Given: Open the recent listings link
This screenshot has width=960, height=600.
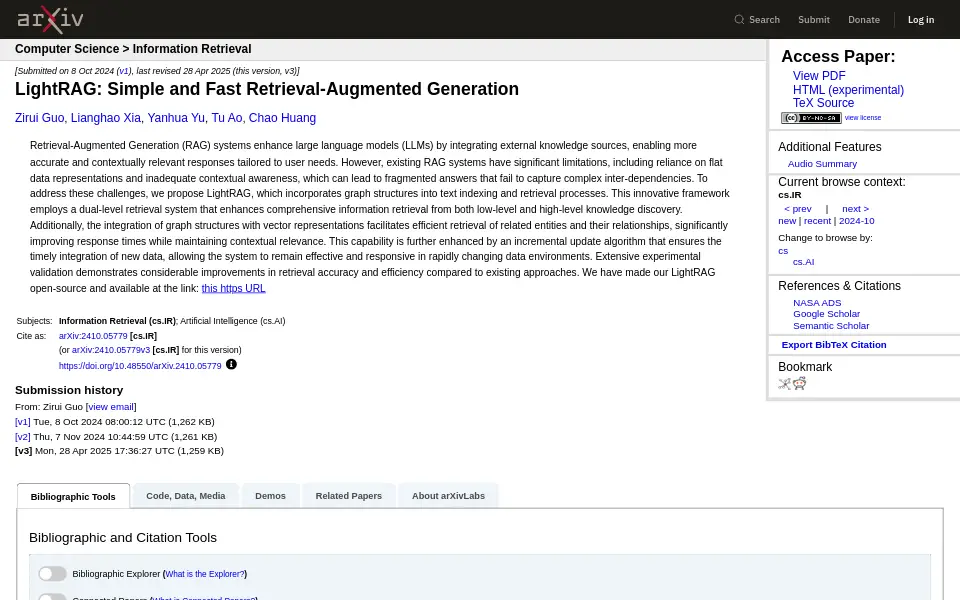Looking at the screenshot, I should (x=817, y=221).
